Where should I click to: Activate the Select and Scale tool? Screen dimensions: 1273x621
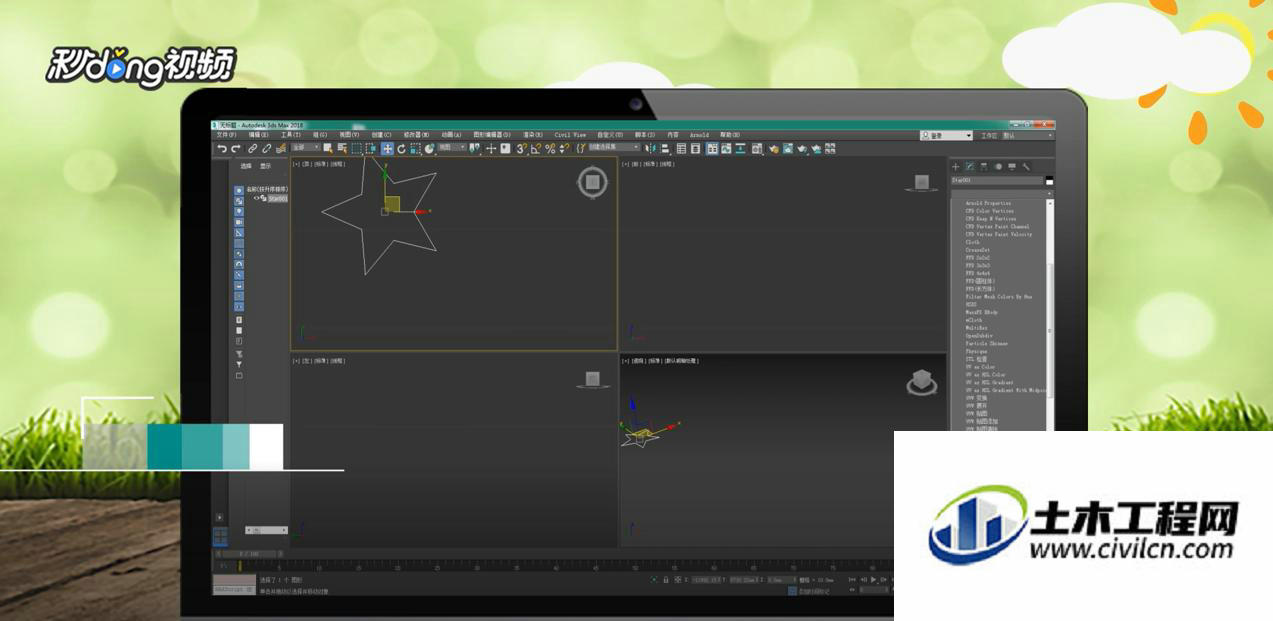(415, 148)
